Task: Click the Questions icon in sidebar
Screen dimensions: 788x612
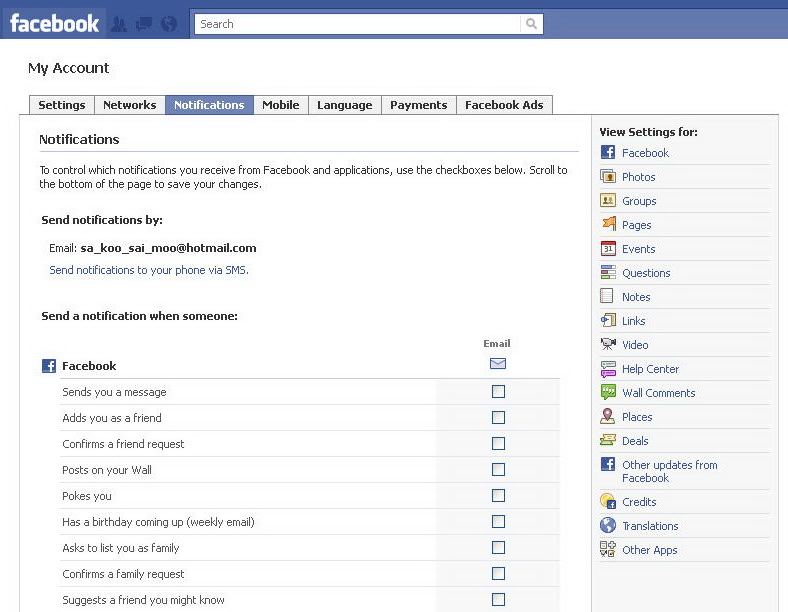Action: tap(608, 272)
